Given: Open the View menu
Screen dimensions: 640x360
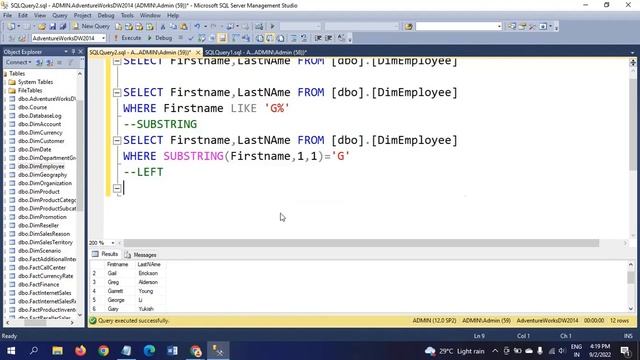Looking at the screenshot, I should click(x=40, y=16).
